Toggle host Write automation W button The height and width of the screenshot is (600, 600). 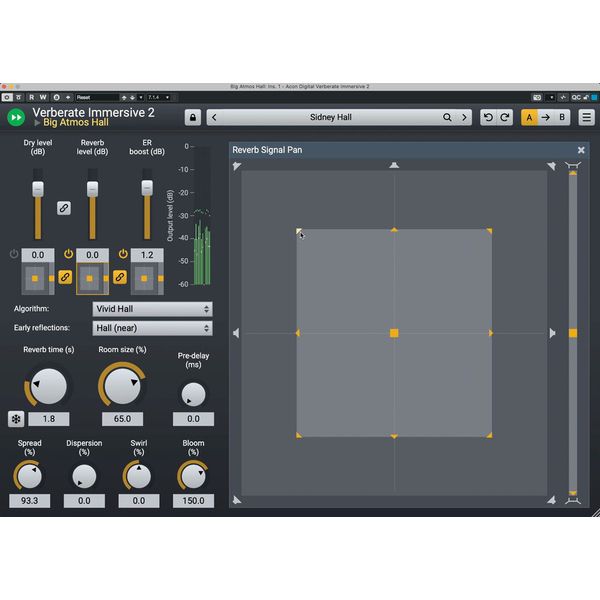coord(43,98)
